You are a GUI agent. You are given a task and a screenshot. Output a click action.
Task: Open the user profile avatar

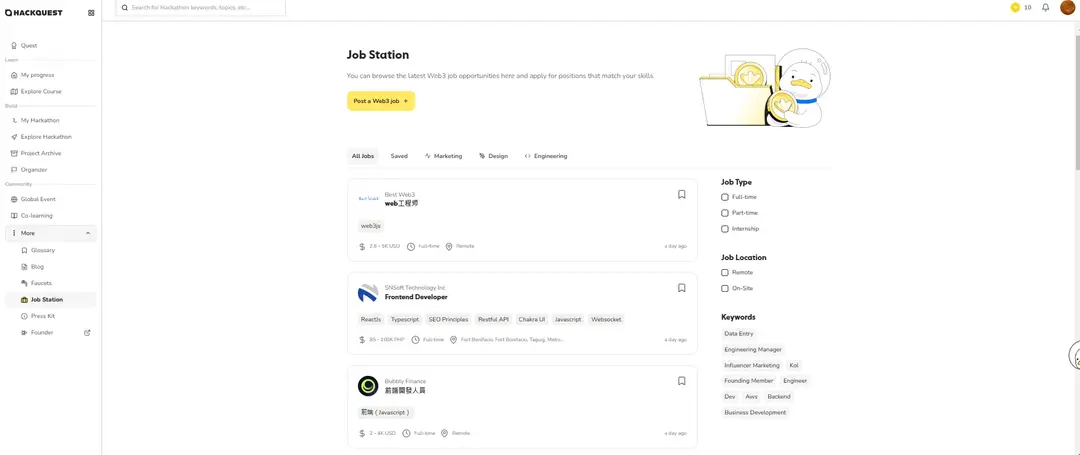pyautogui.click(x=1067, y=8)
